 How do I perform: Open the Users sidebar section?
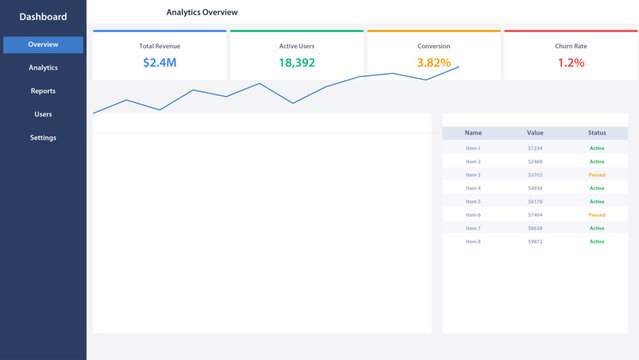(43, 114)
